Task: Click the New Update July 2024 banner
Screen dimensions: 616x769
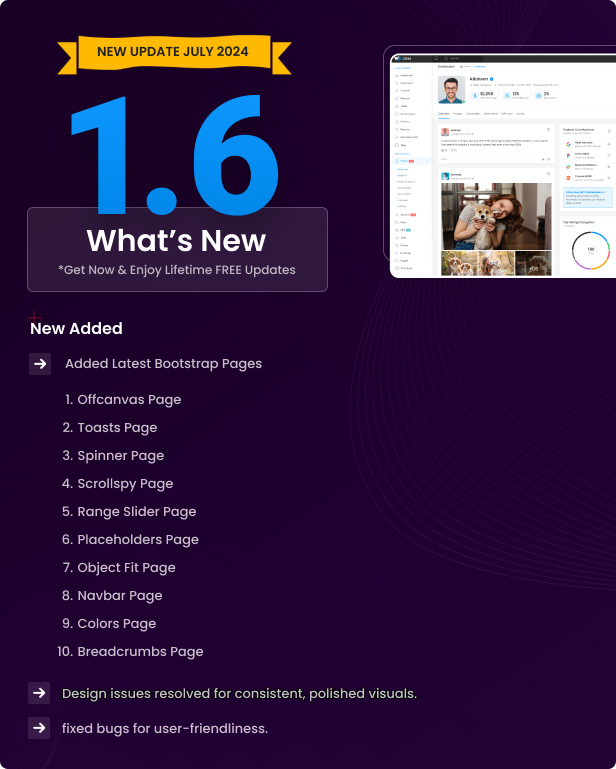Action: click(172, 50)
